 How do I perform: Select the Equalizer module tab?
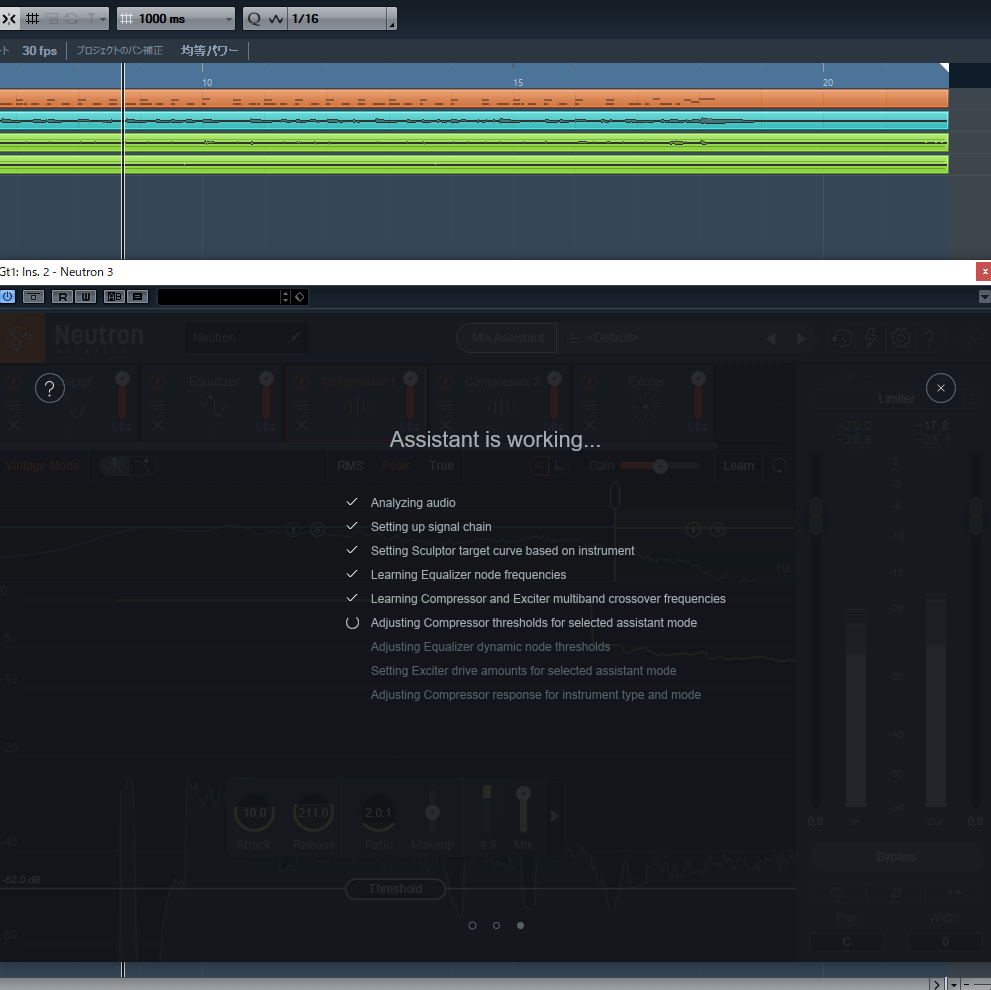[213, 403]
